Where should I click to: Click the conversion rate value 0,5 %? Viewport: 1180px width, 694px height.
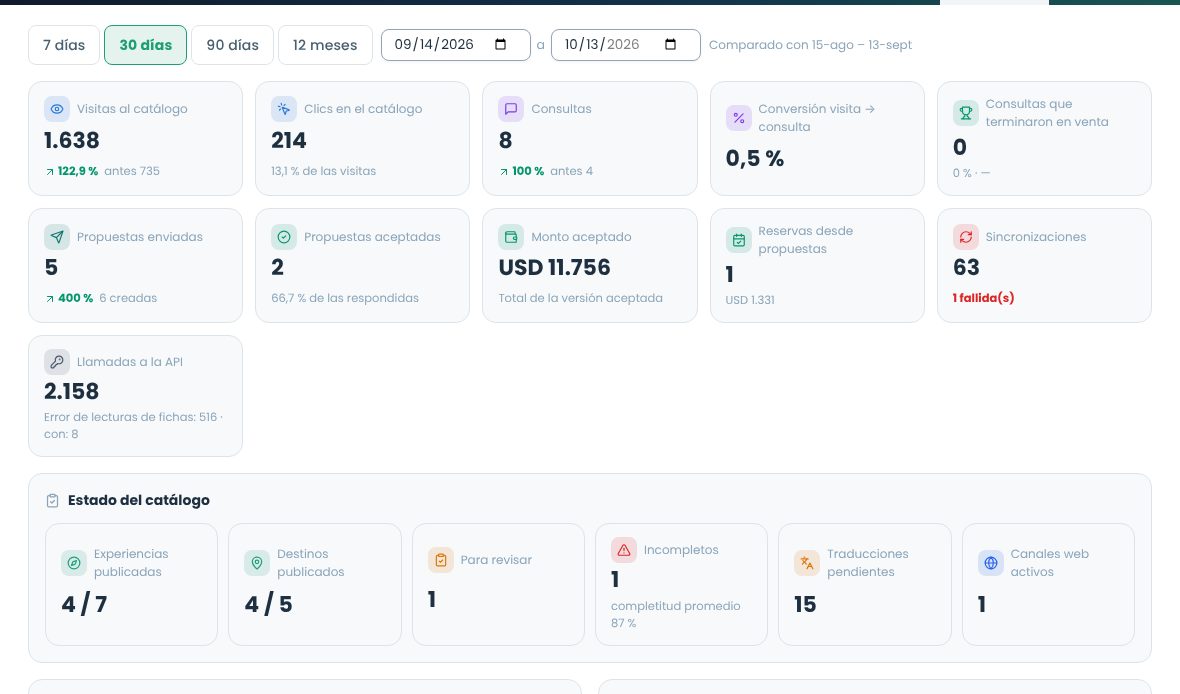pyautogui.click(x=755, y=159)
